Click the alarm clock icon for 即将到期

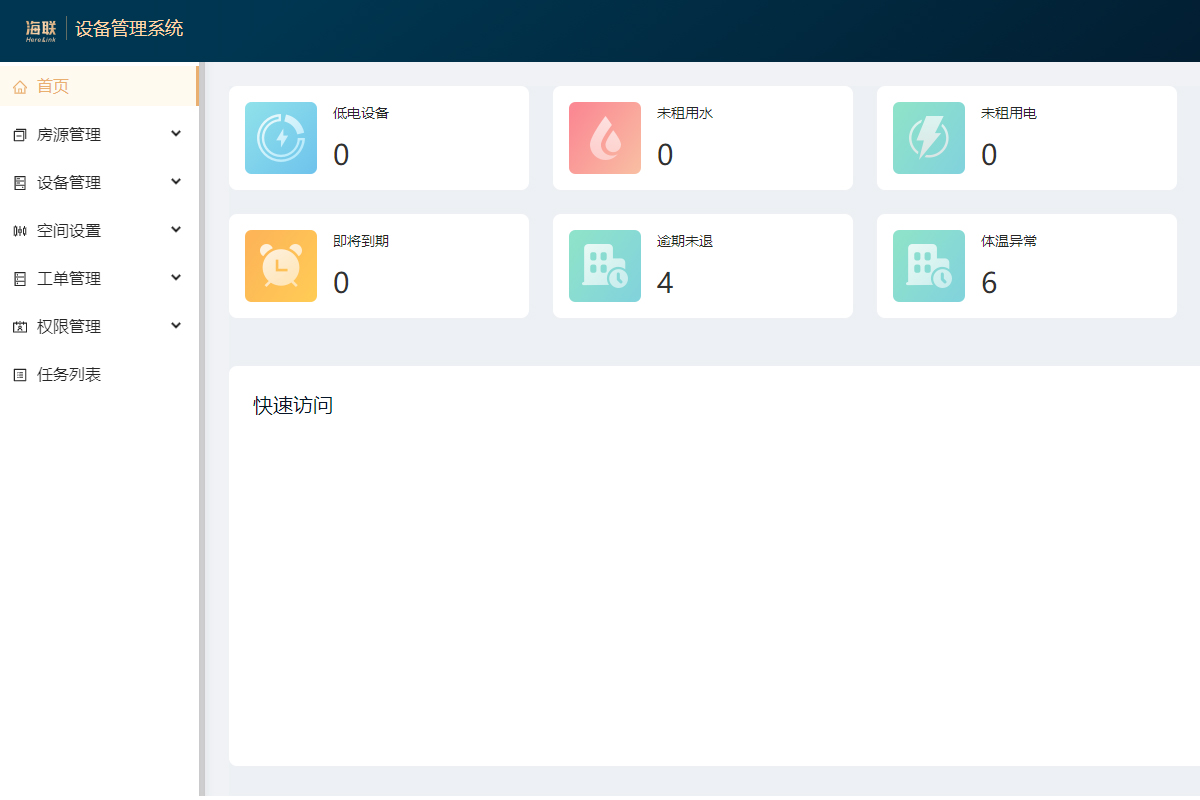click(x=281, y=266)
